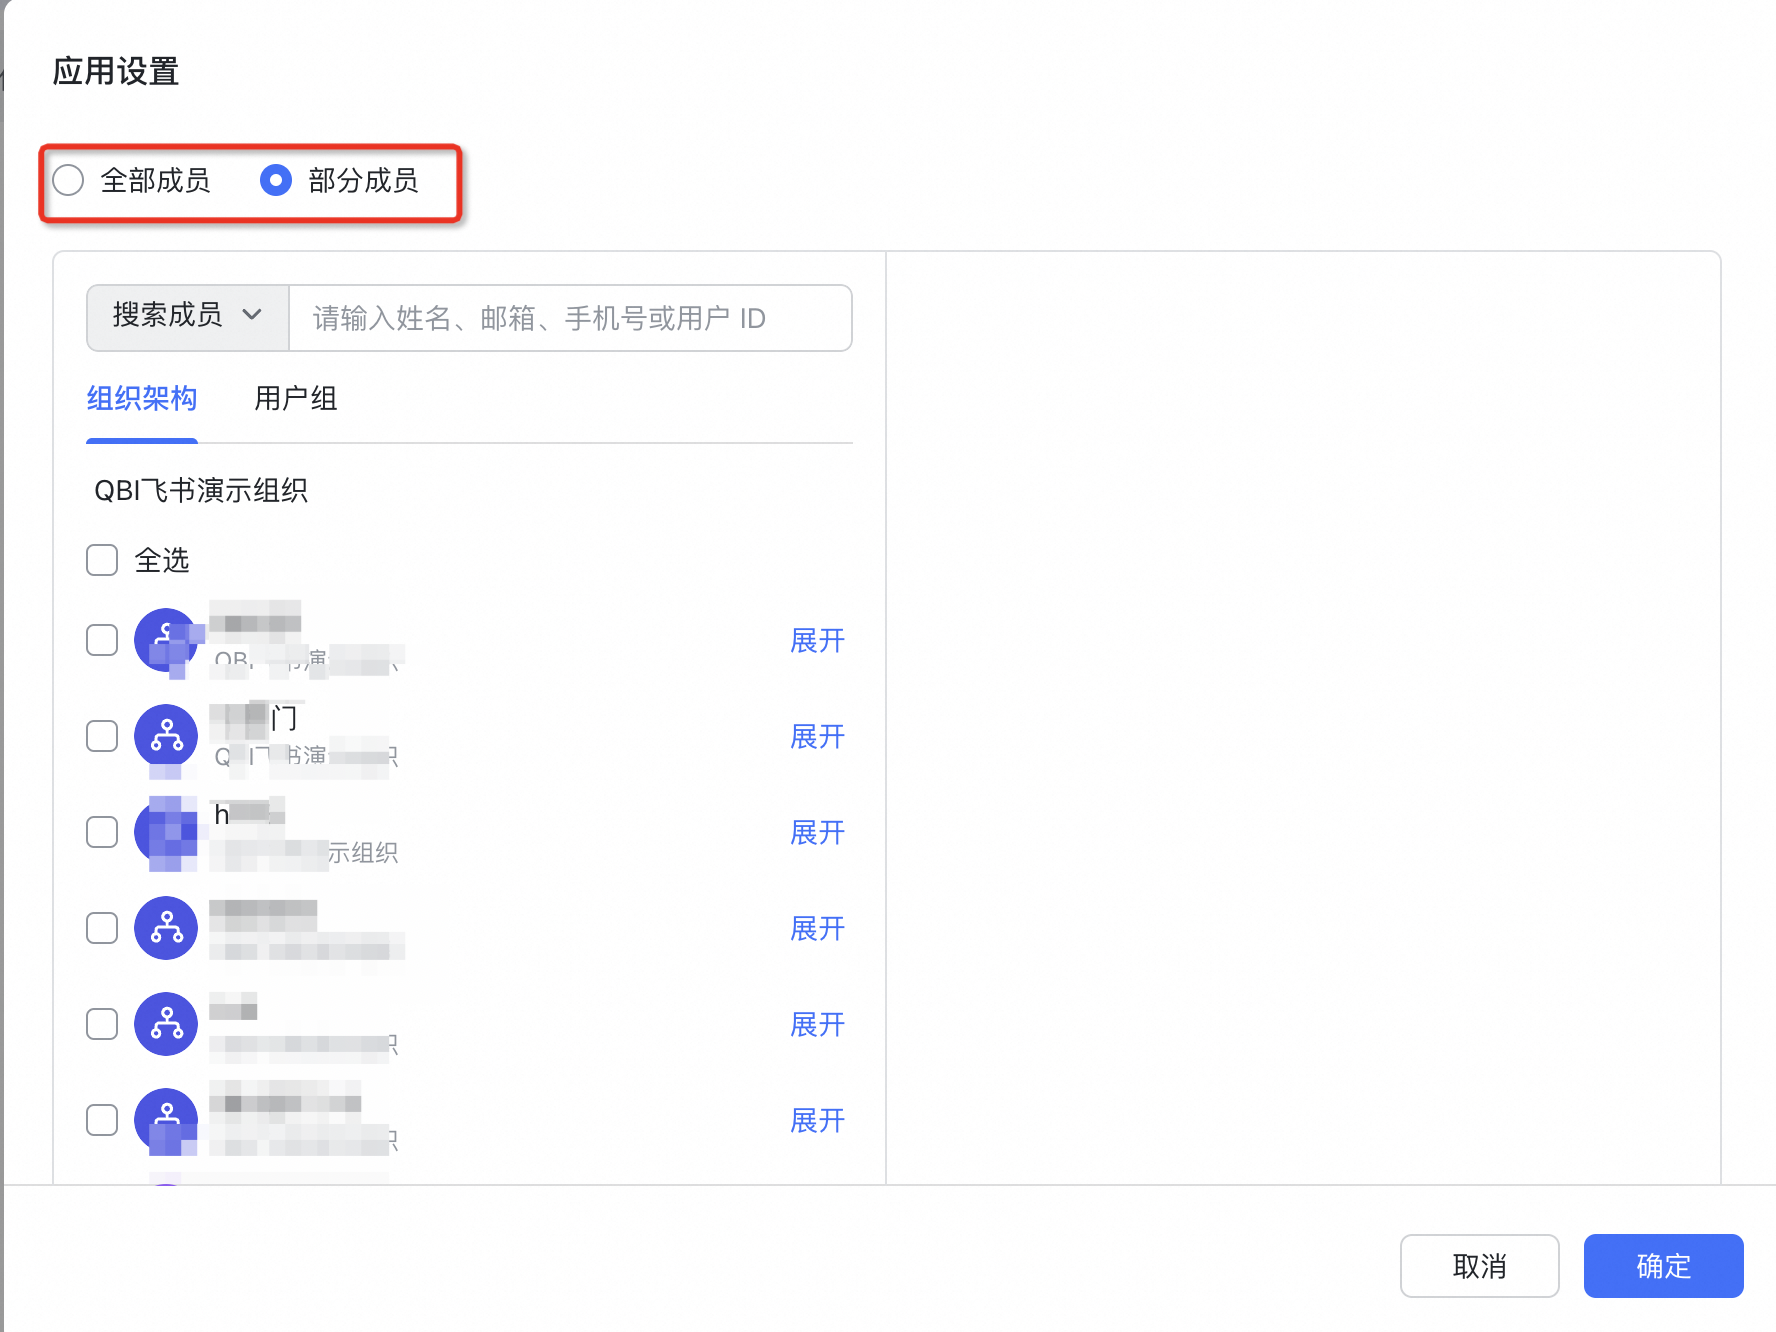Viewport: 1776px width, 1332px height.
Task: Click the org icon in the fourth department row
Action: tap(166, 928)
